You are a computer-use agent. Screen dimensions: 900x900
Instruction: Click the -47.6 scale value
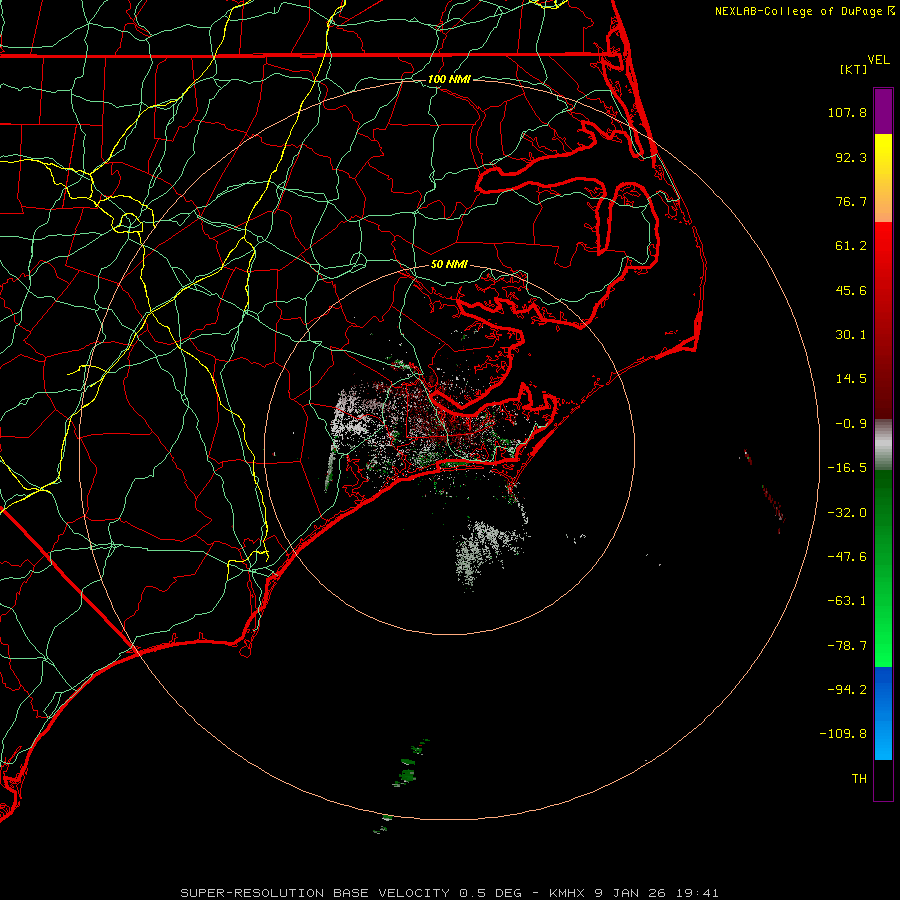pyautogui.click(x=847, y=557)
